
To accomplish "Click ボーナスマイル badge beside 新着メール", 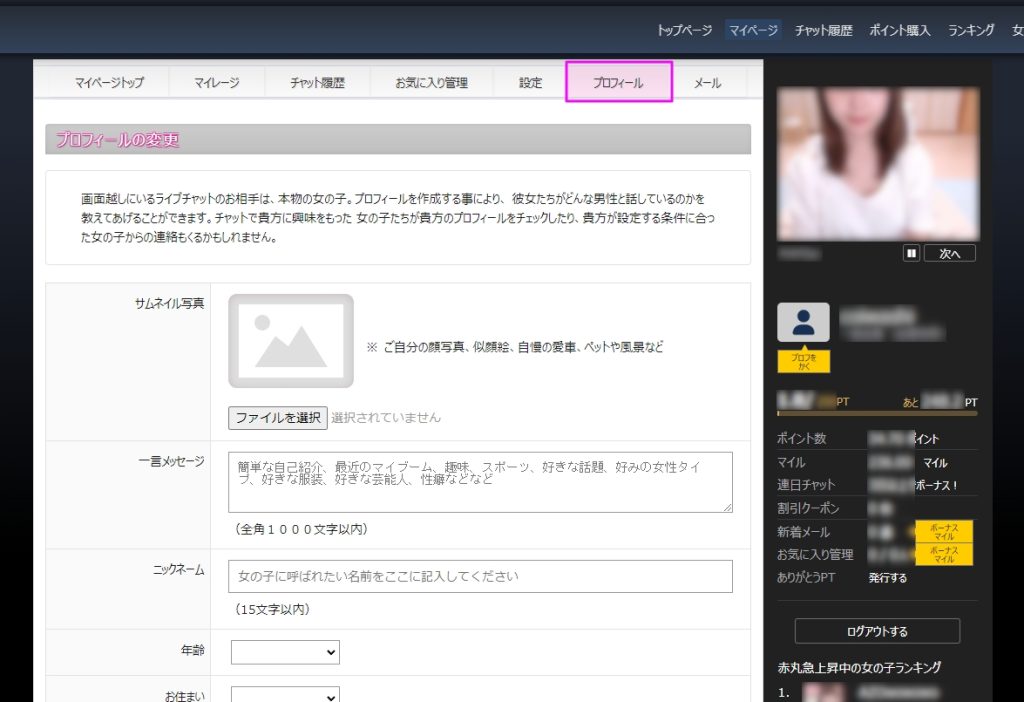I will click(944, 531).
